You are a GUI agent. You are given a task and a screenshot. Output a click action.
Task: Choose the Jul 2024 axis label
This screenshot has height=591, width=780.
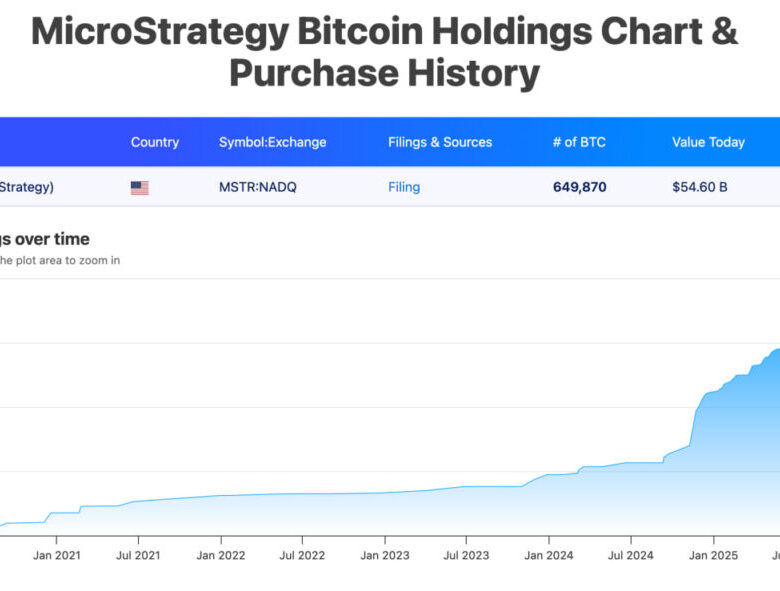(629, 555)
